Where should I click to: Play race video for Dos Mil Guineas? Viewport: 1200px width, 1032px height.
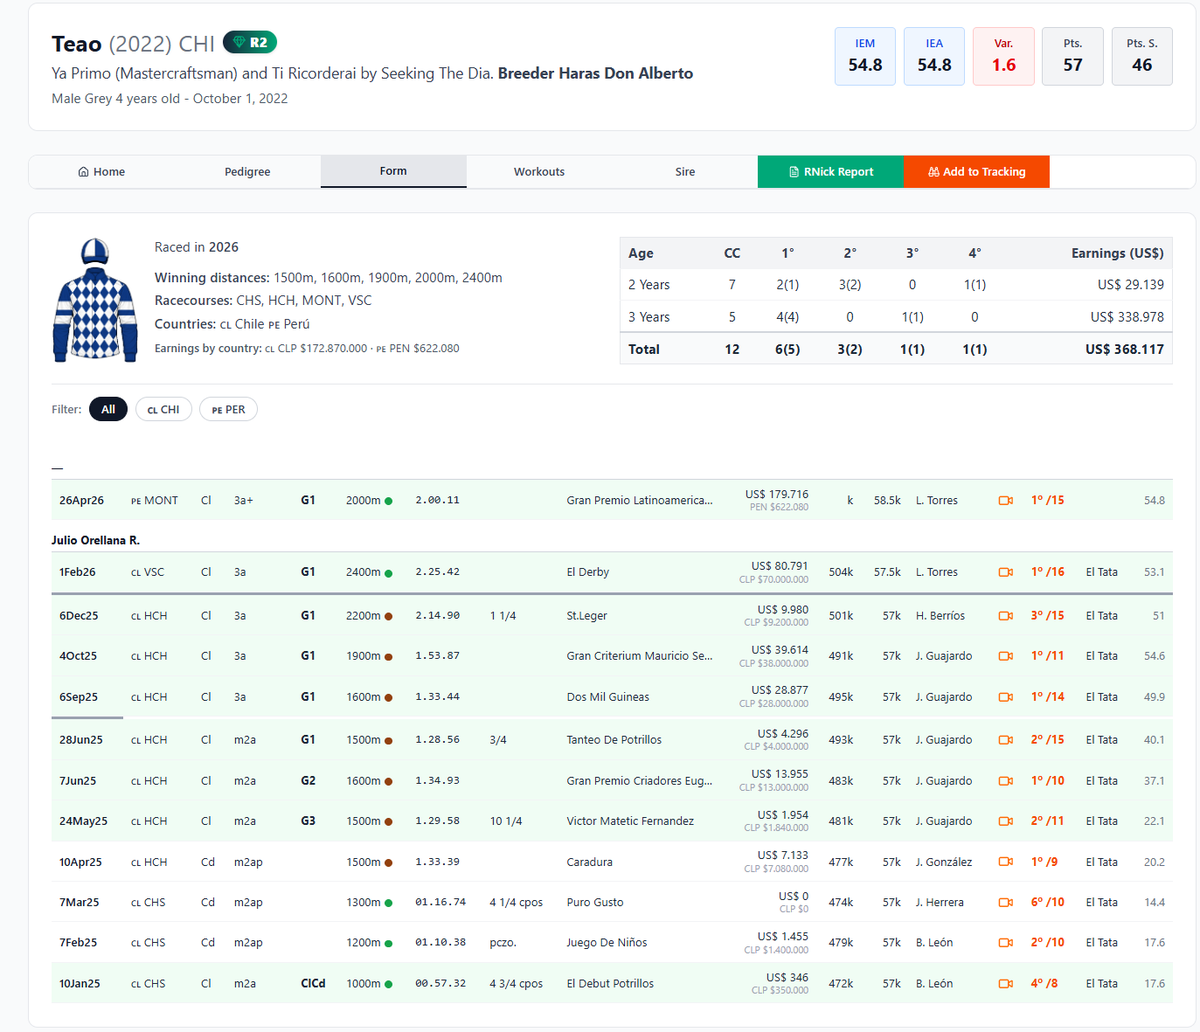1006,697
